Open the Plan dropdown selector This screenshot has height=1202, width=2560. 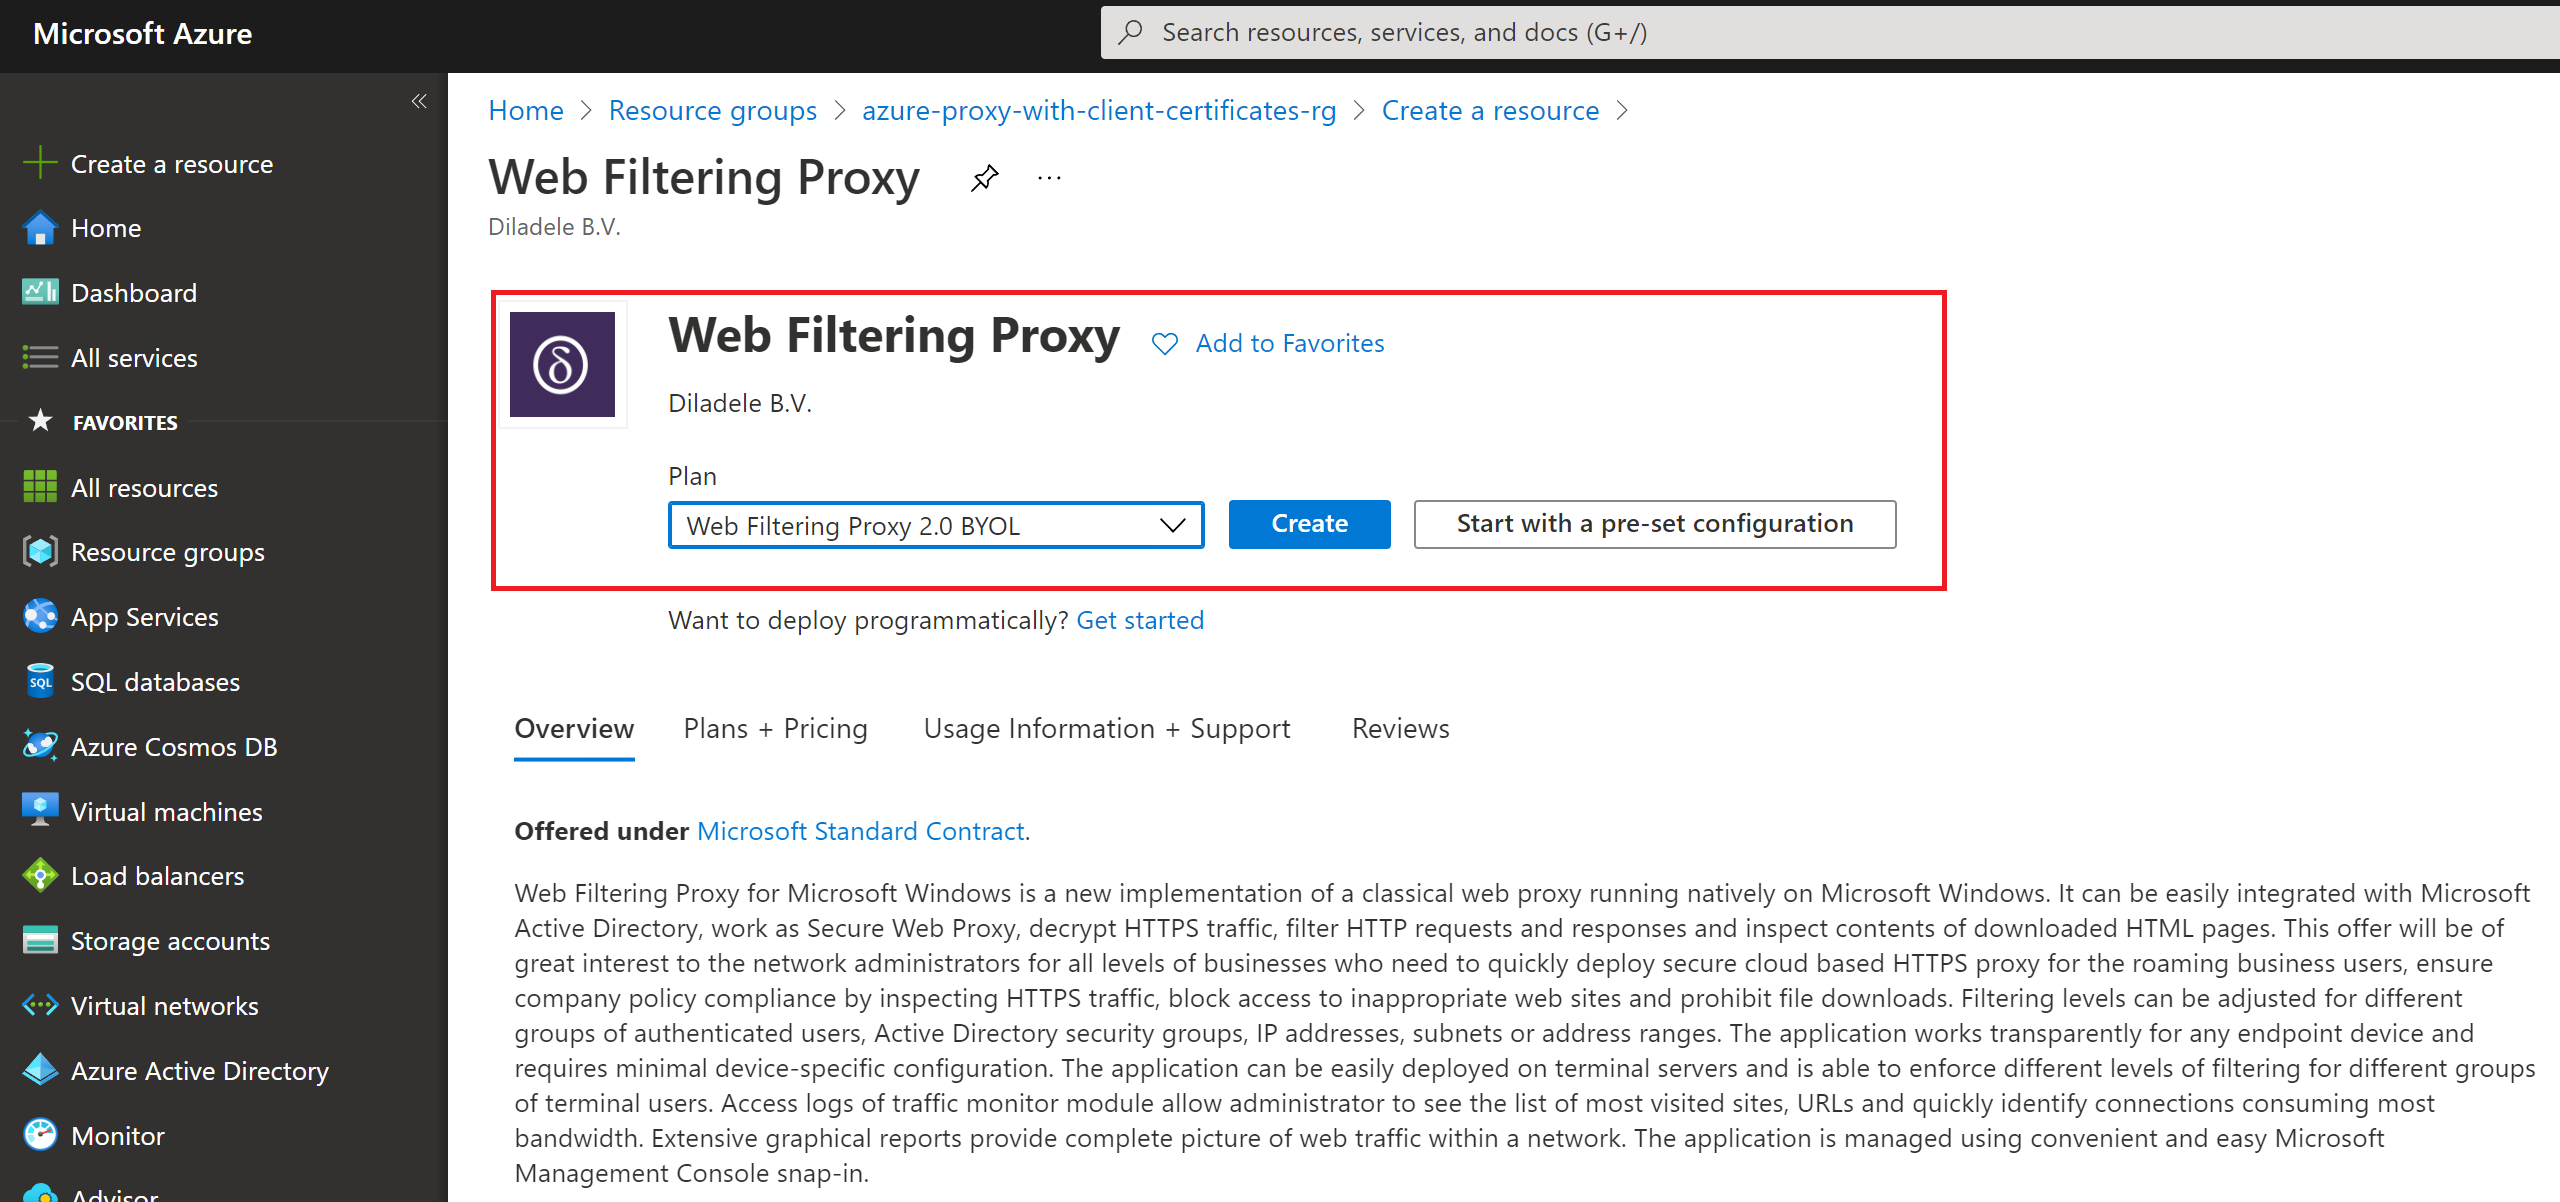pos(936,525)
